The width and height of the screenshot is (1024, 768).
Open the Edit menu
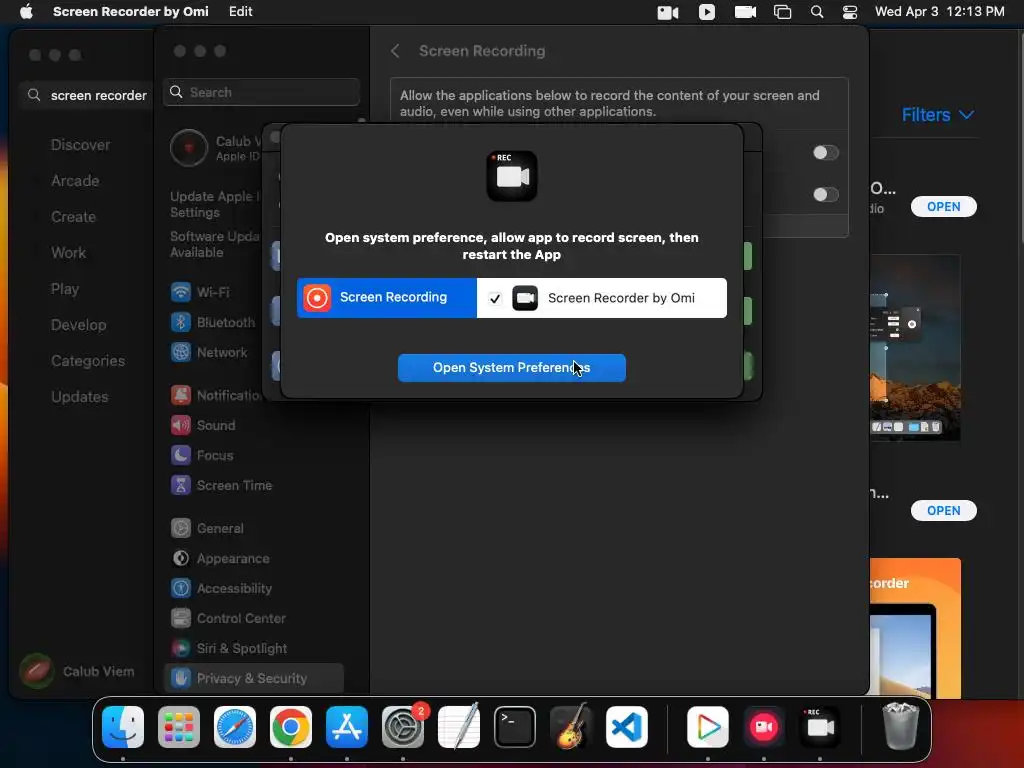coord(240,11)
